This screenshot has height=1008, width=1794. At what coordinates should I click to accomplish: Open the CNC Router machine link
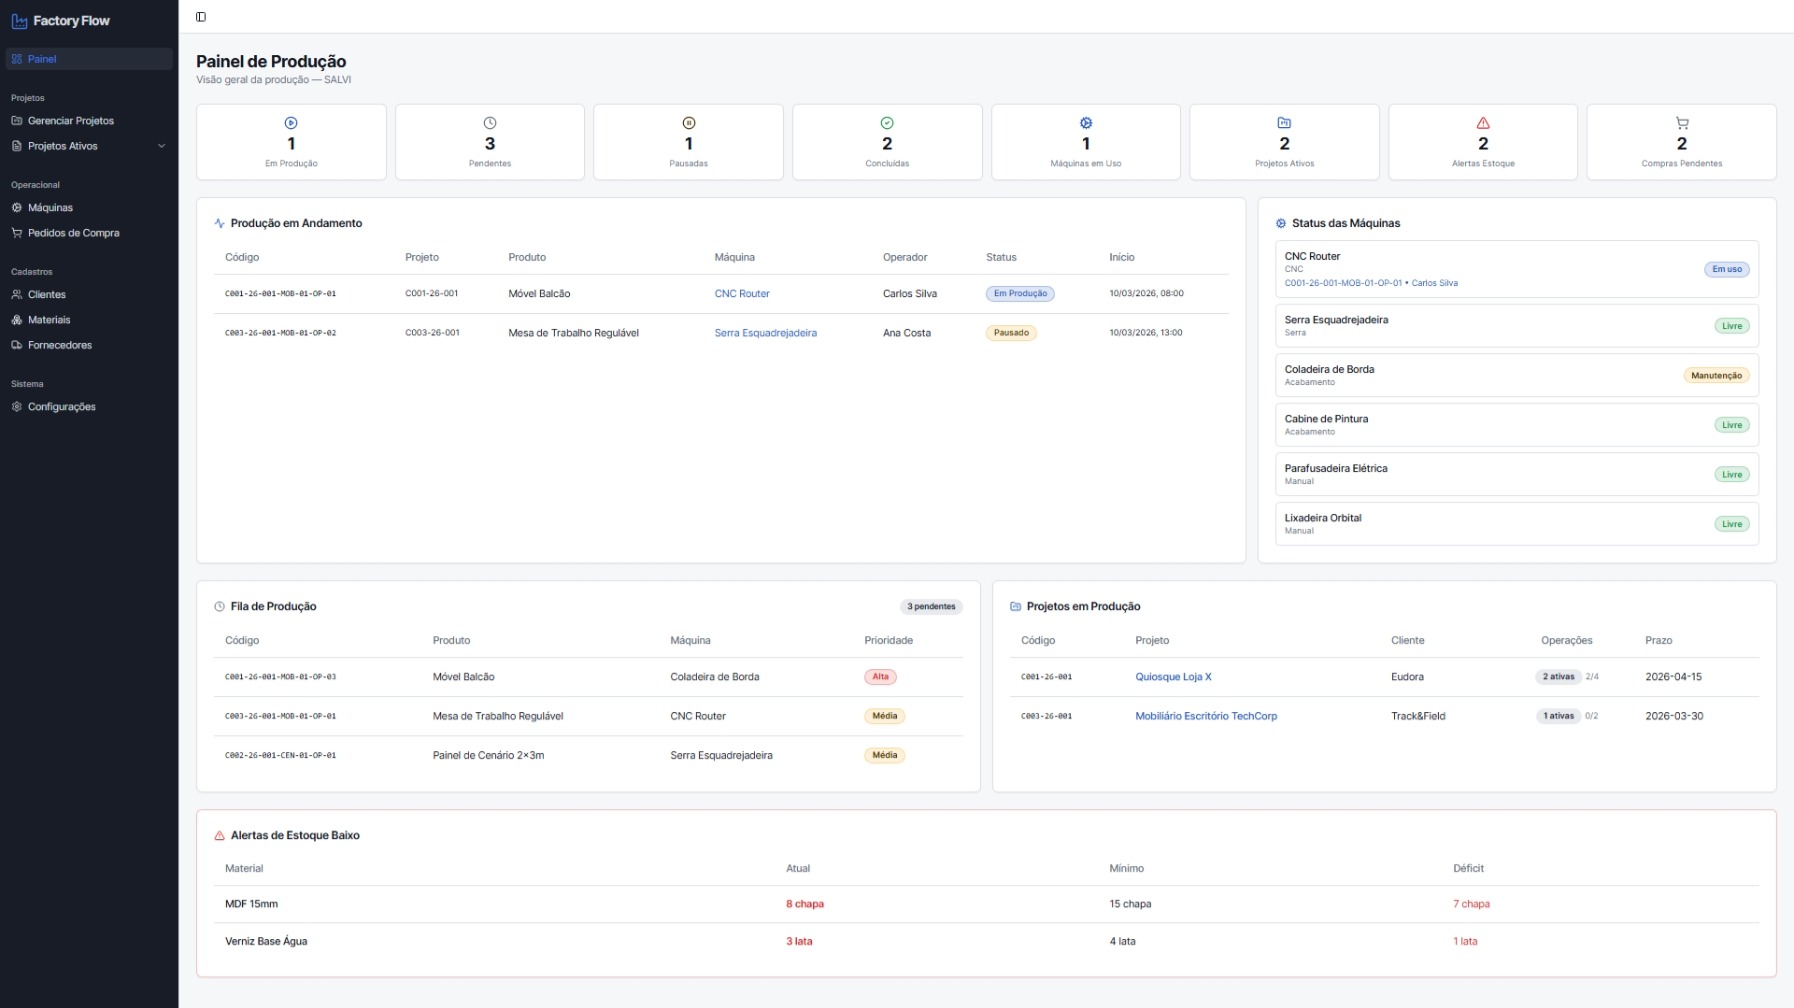click(742, 294)
